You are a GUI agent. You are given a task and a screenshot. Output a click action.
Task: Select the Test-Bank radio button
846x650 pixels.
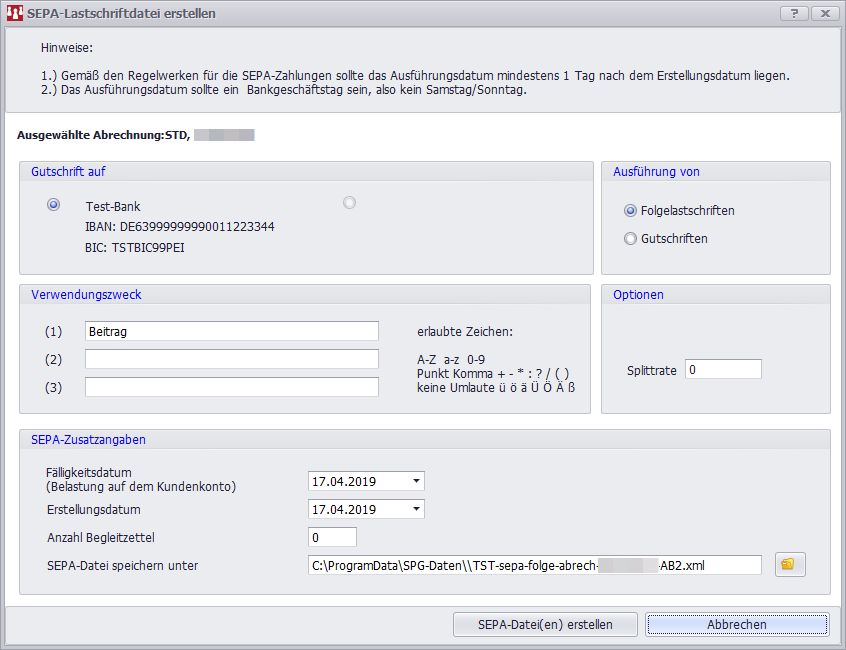point(53,204)
